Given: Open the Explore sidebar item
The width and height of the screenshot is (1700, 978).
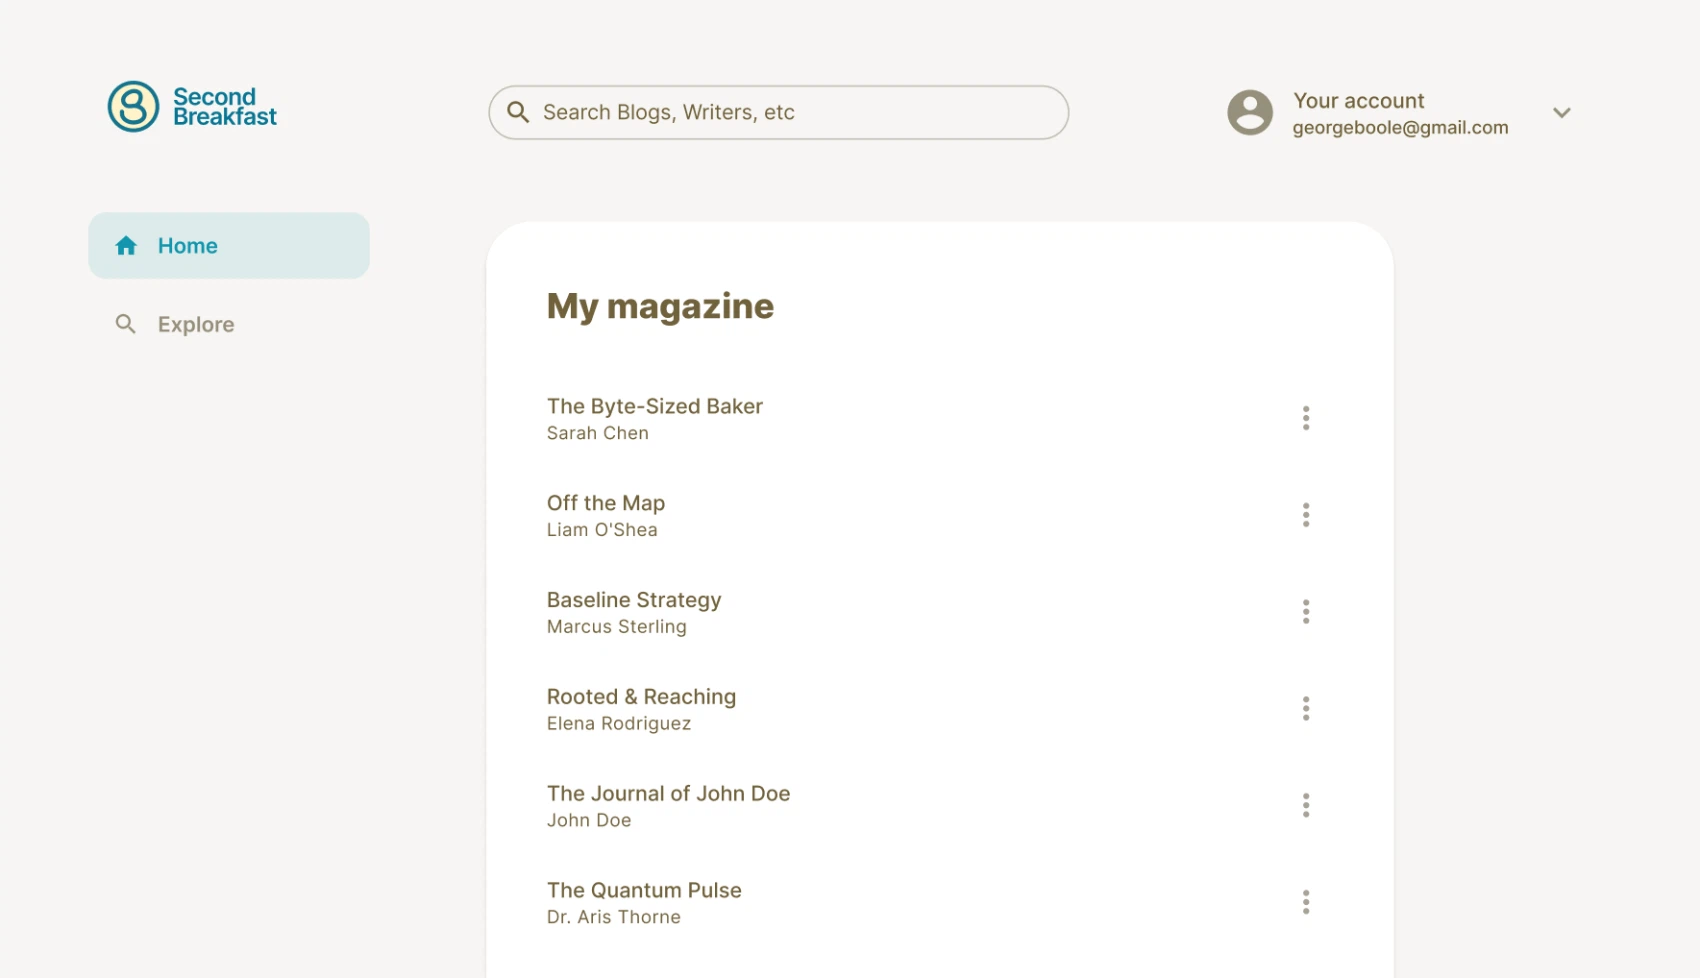Looking at the screenshot, I should coord(195,325).
